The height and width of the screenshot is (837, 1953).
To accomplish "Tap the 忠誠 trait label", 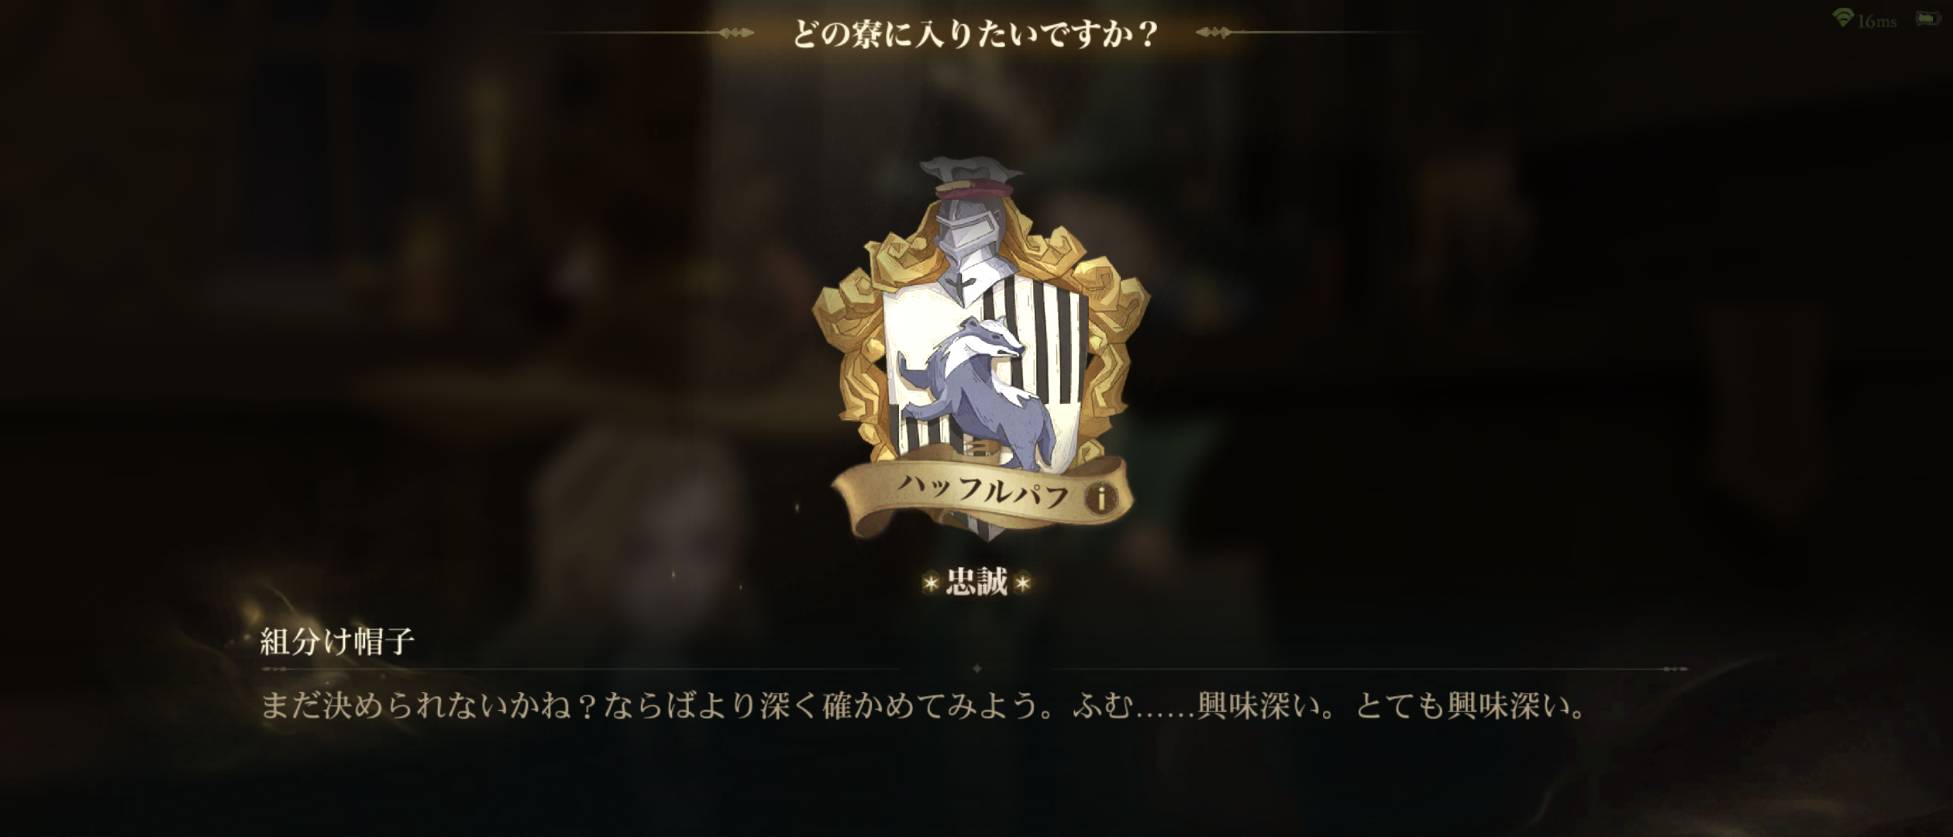I will (976, 583).
